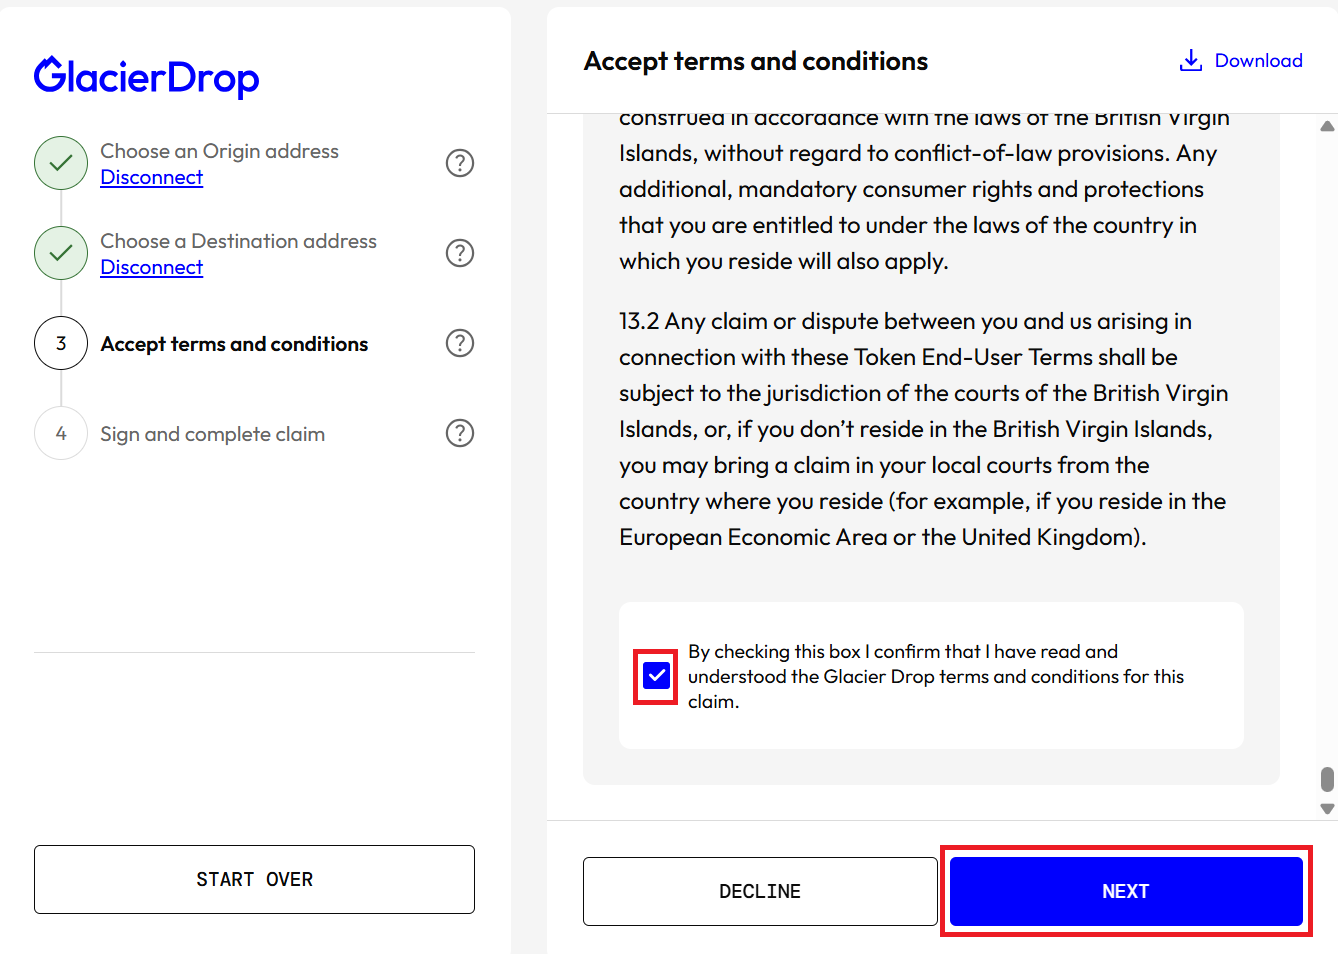Click the Destination address green checkmark circle
1338x954 pixels.
coord(61,253)
